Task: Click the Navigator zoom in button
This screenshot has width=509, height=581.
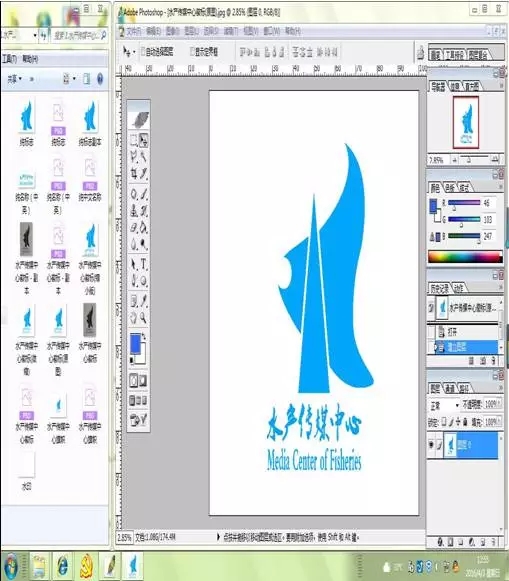Action: click(495, 160)
